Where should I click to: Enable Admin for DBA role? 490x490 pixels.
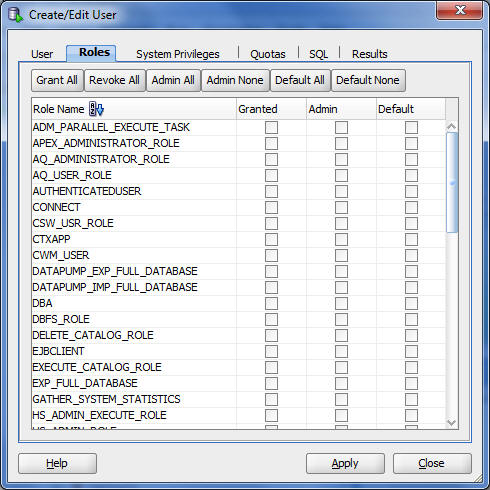(x=341, y=304)
